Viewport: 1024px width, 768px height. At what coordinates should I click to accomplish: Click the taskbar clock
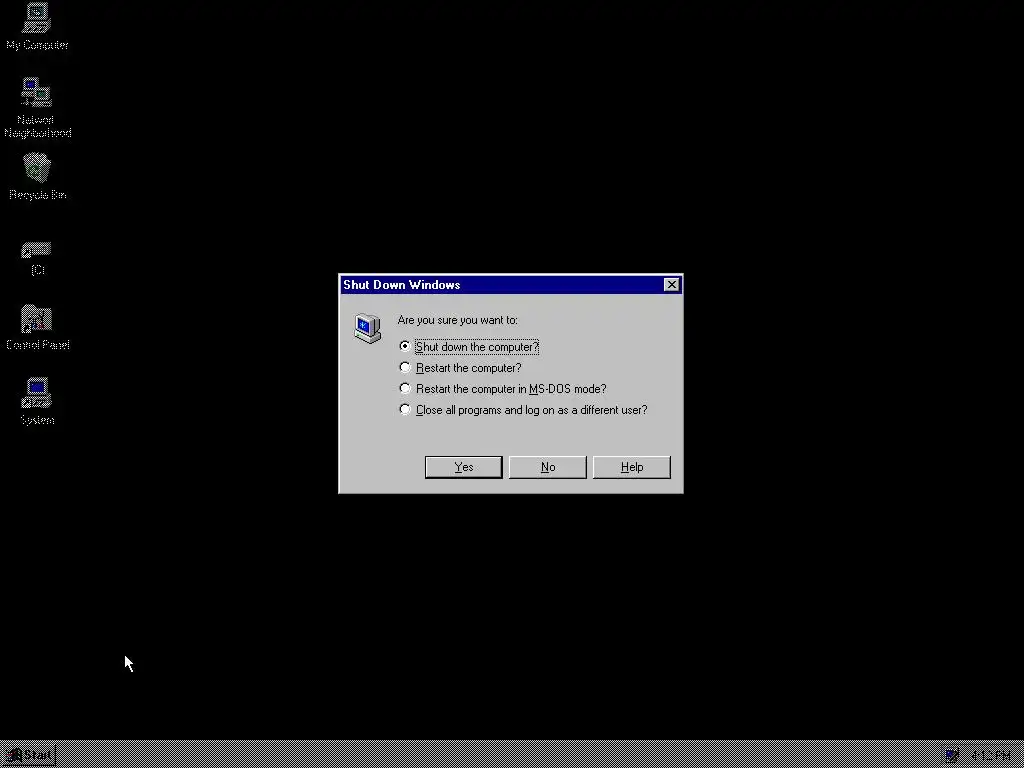tap(991, 756)
